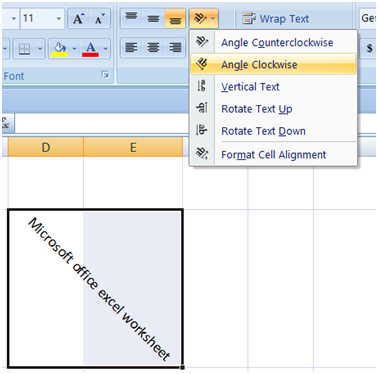
Task: Click the Borders button
Action: (x=25, y=49)
